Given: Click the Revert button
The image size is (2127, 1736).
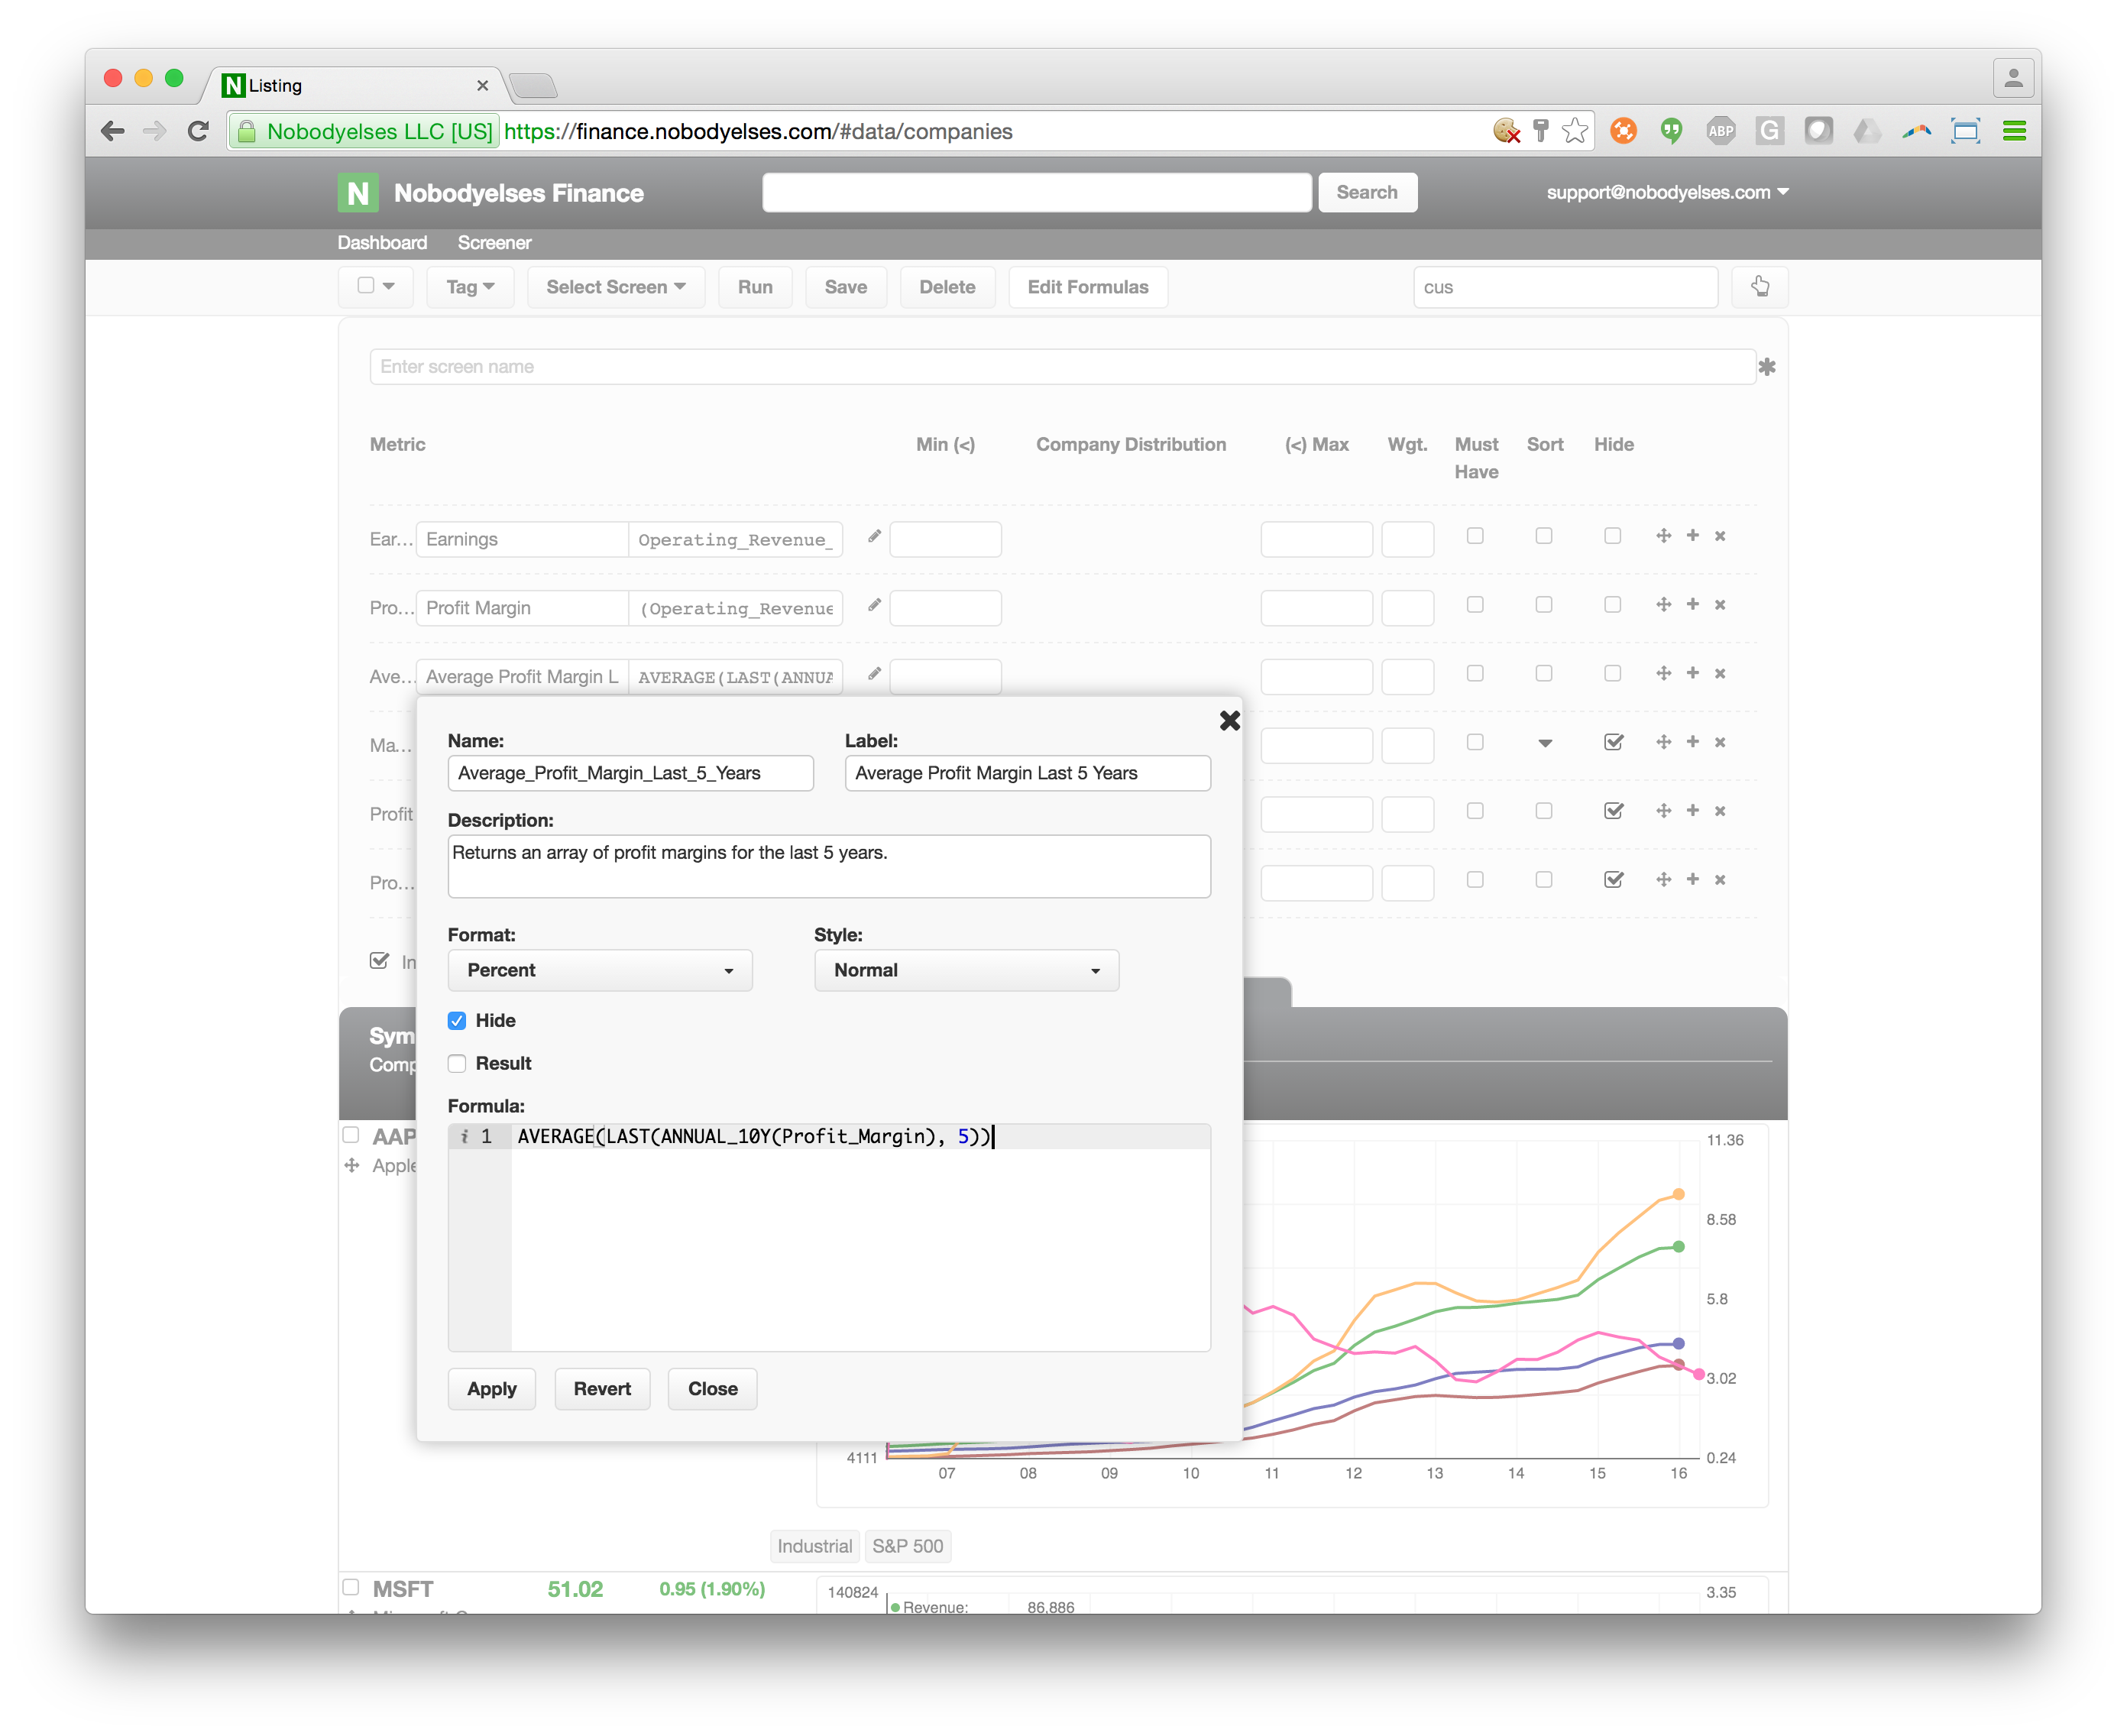Looking at the screenshot, I should 602,1389.
